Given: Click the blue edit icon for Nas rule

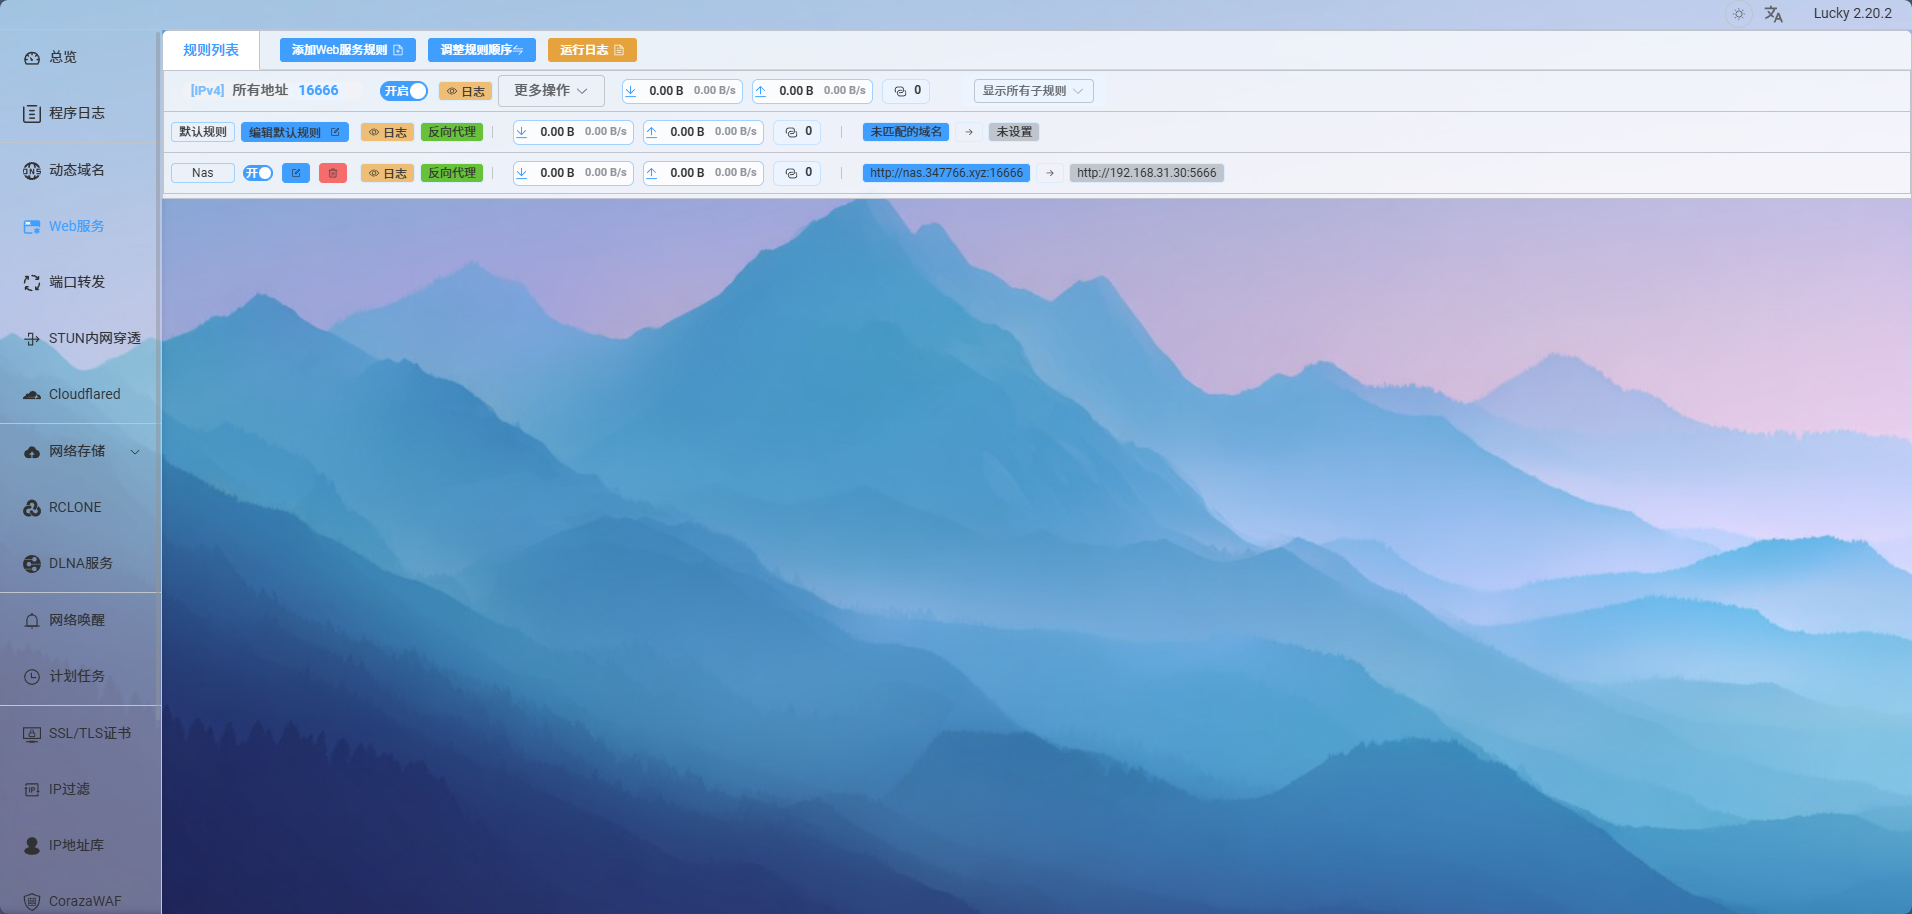Looking at the screenshot, I should pos(296,173).
